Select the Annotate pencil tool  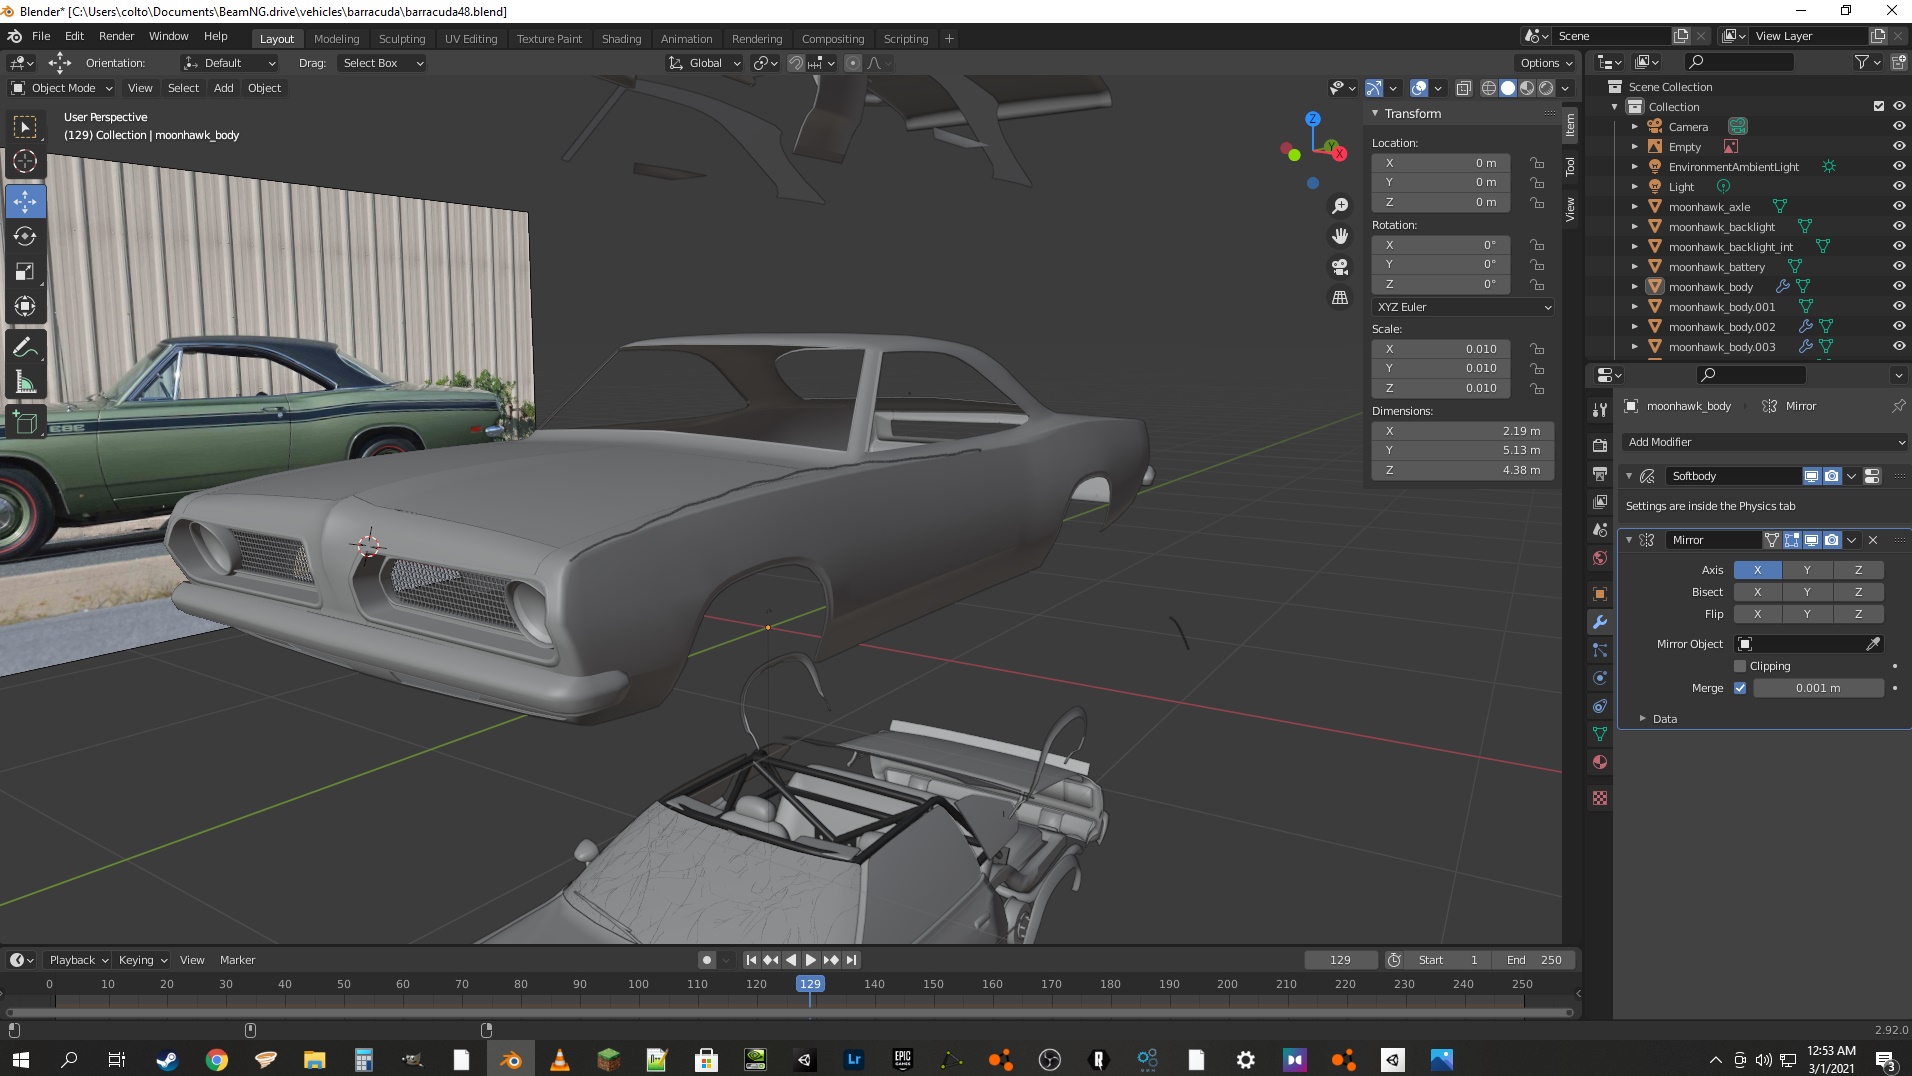coord(25,347)
